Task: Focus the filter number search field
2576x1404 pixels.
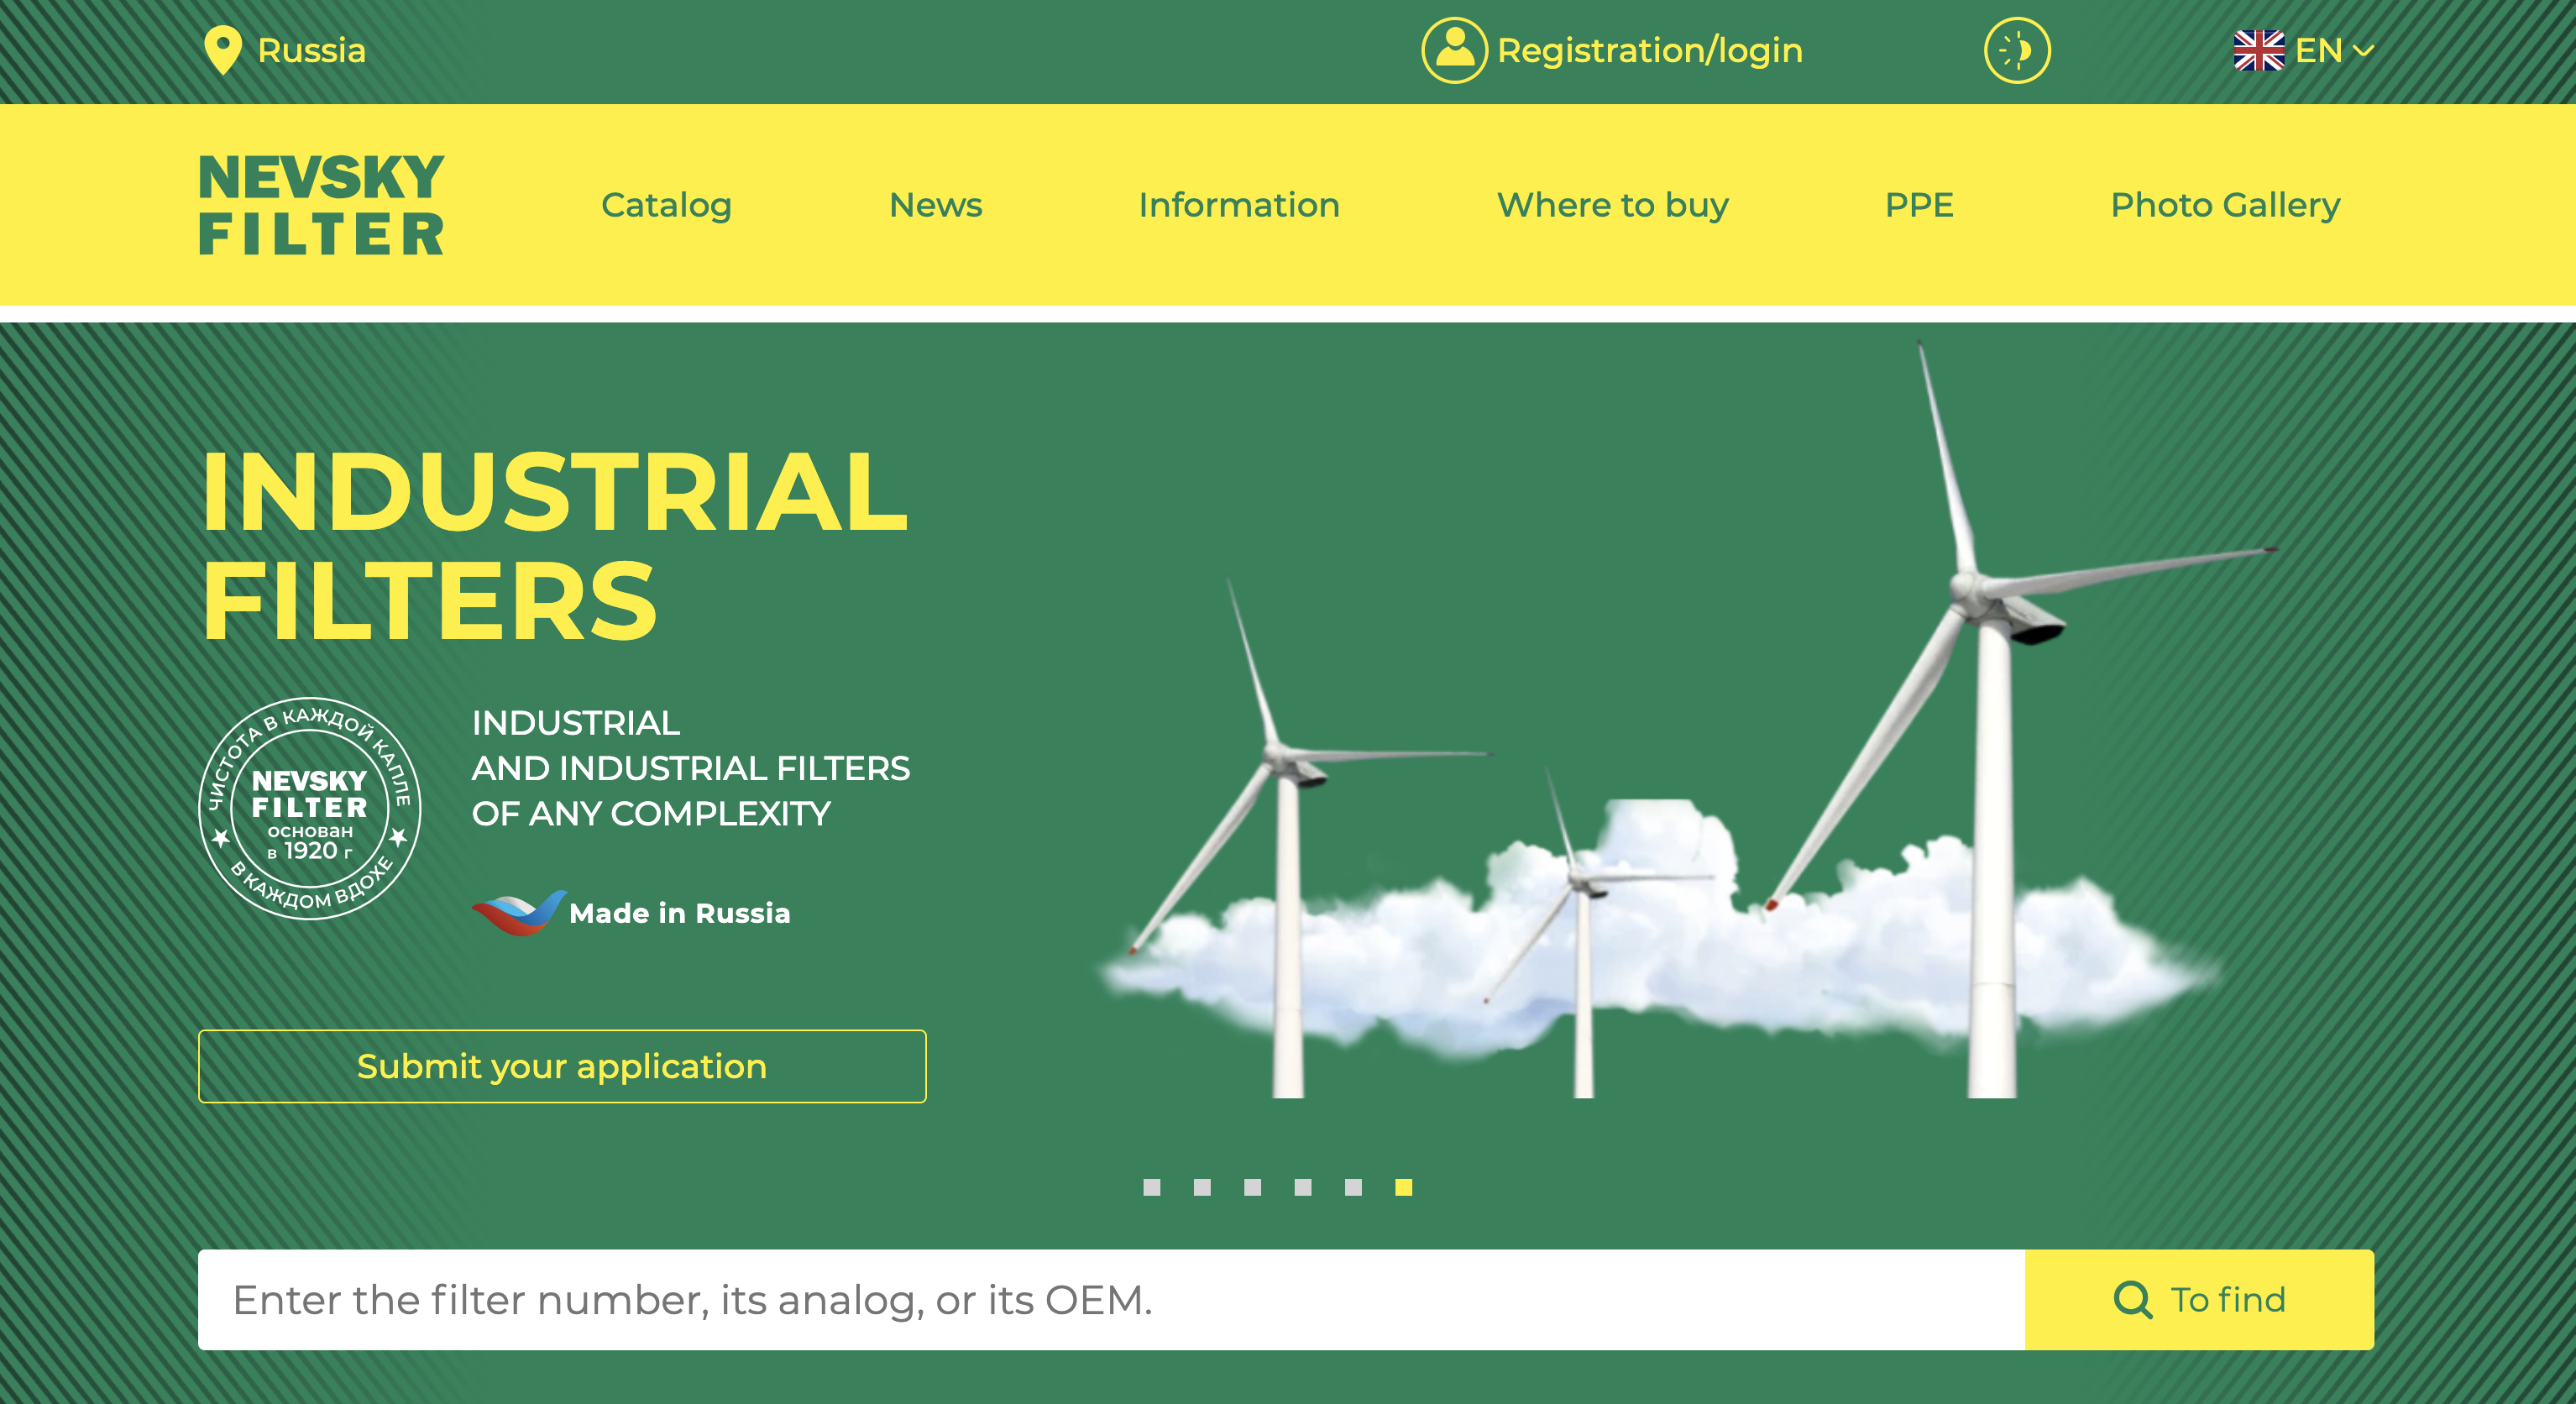Action: pos(1111,1300)
